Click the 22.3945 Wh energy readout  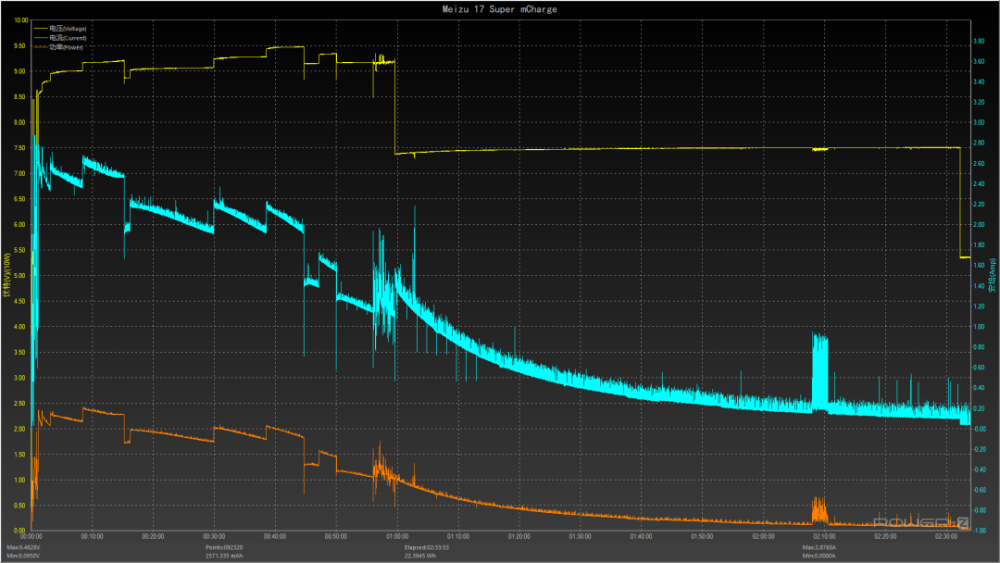point(420,556)
